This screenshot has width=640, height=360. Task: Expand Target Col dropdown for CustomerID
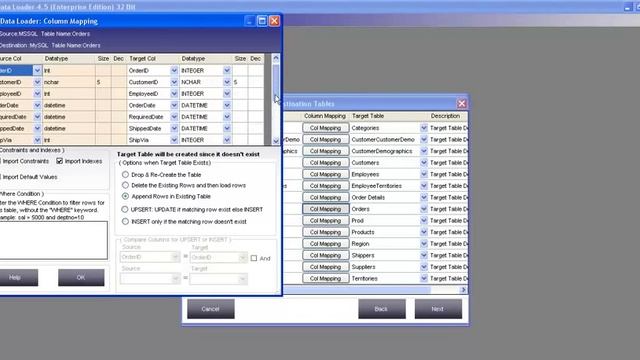[x=174, y=82]
